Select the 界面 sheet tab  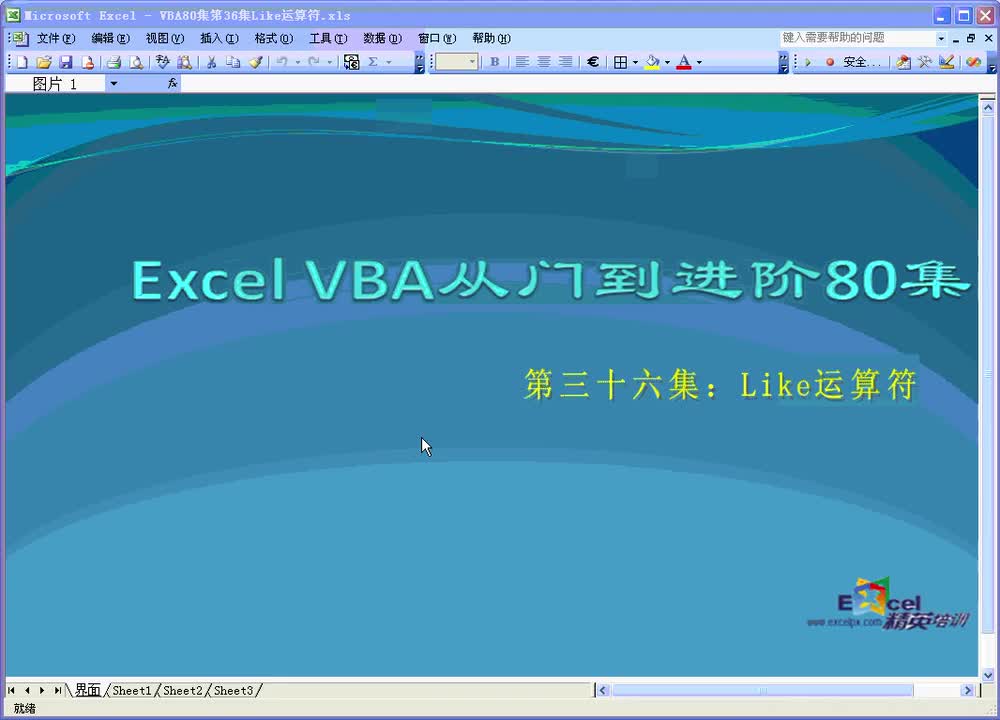[87, 691]
